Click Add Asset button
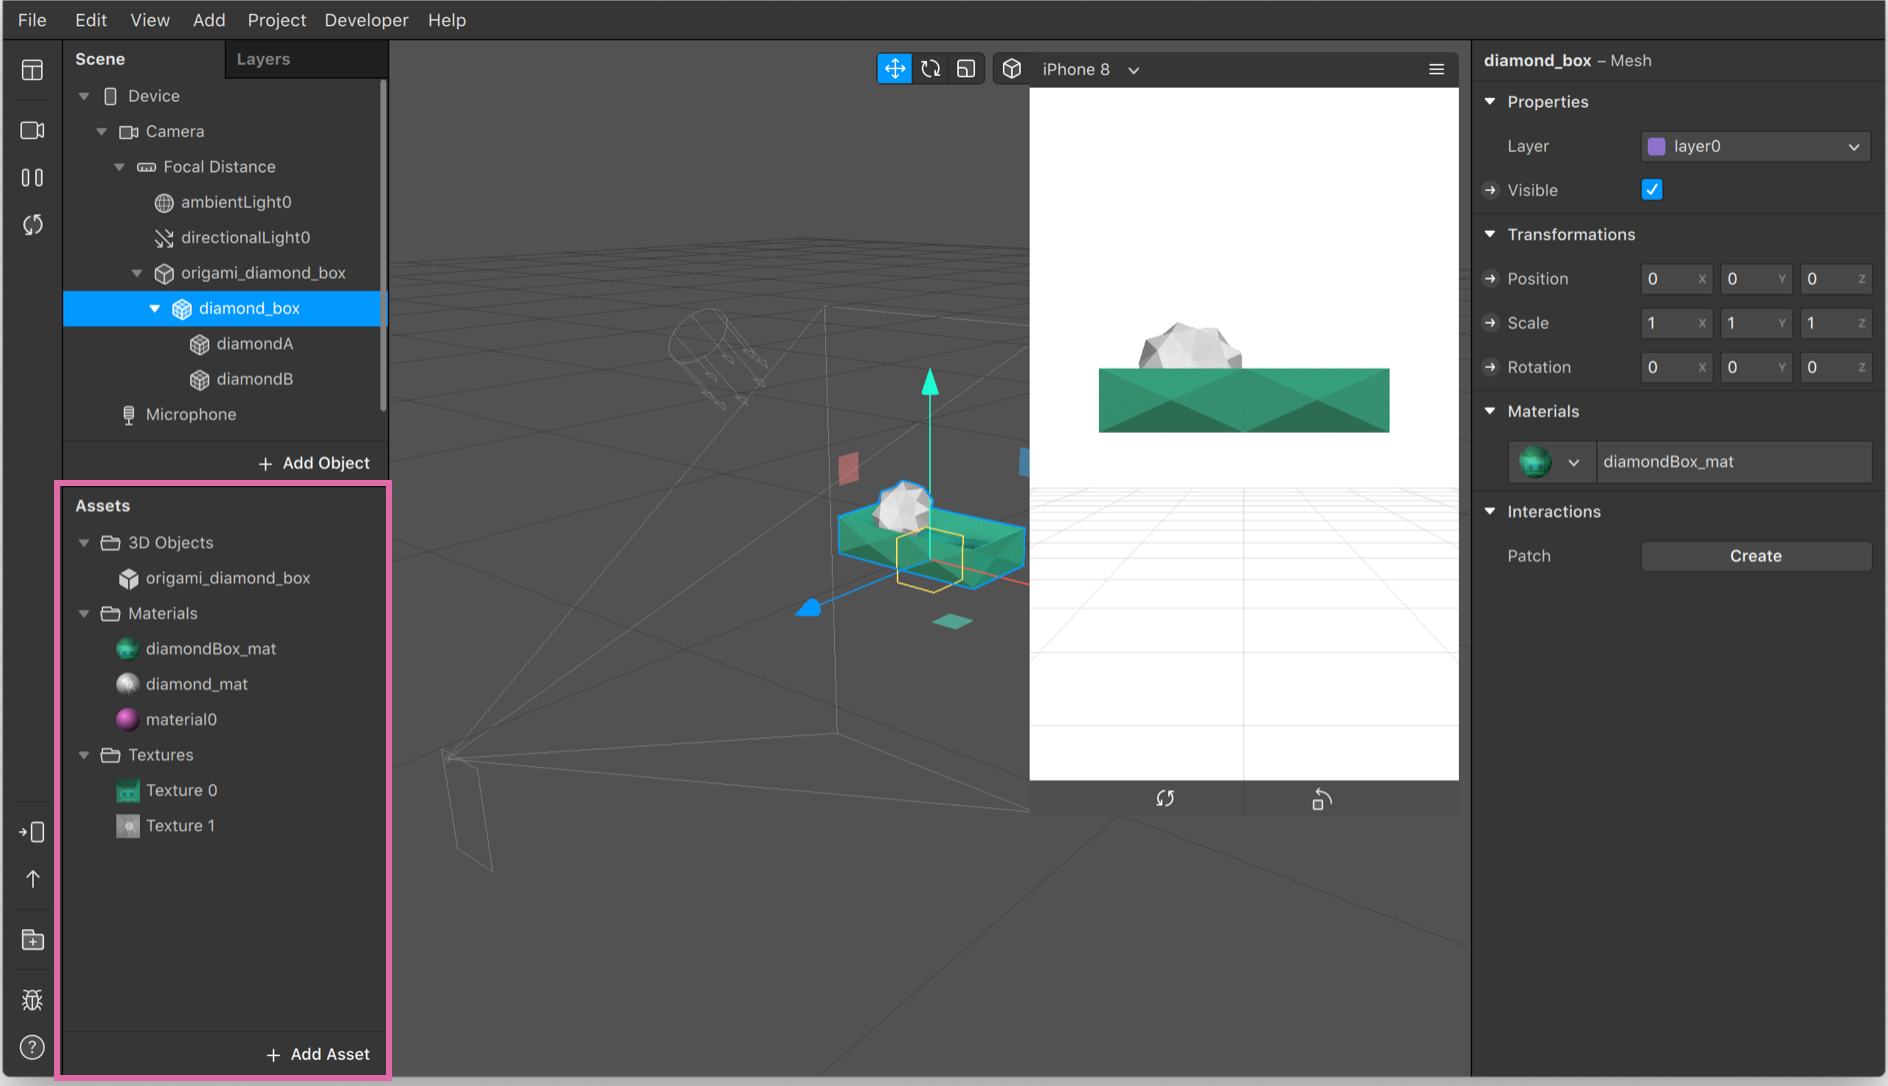 (x=318, y=1054)
